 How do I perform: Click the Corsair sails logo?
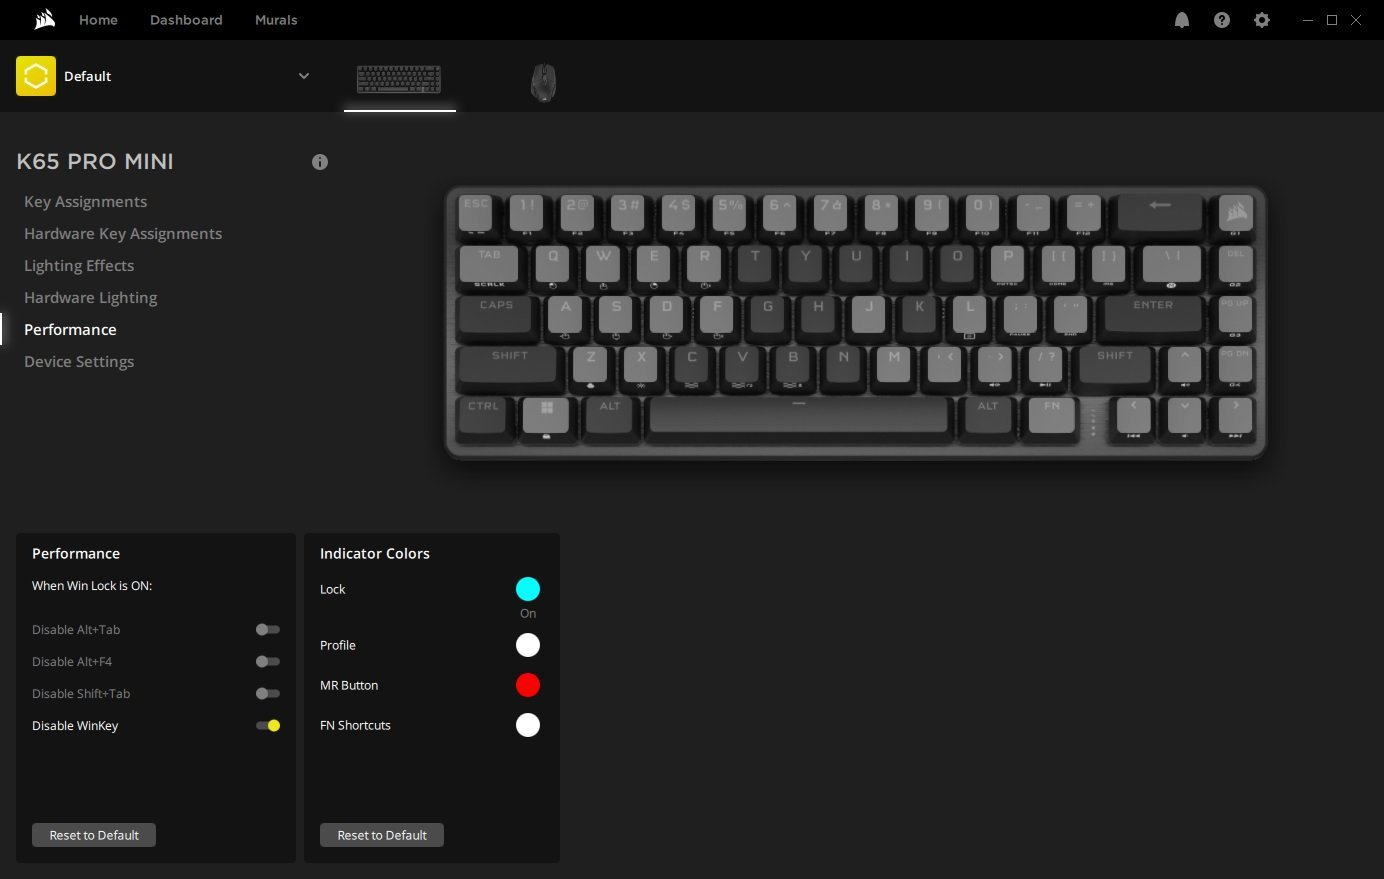pos(44,20)
